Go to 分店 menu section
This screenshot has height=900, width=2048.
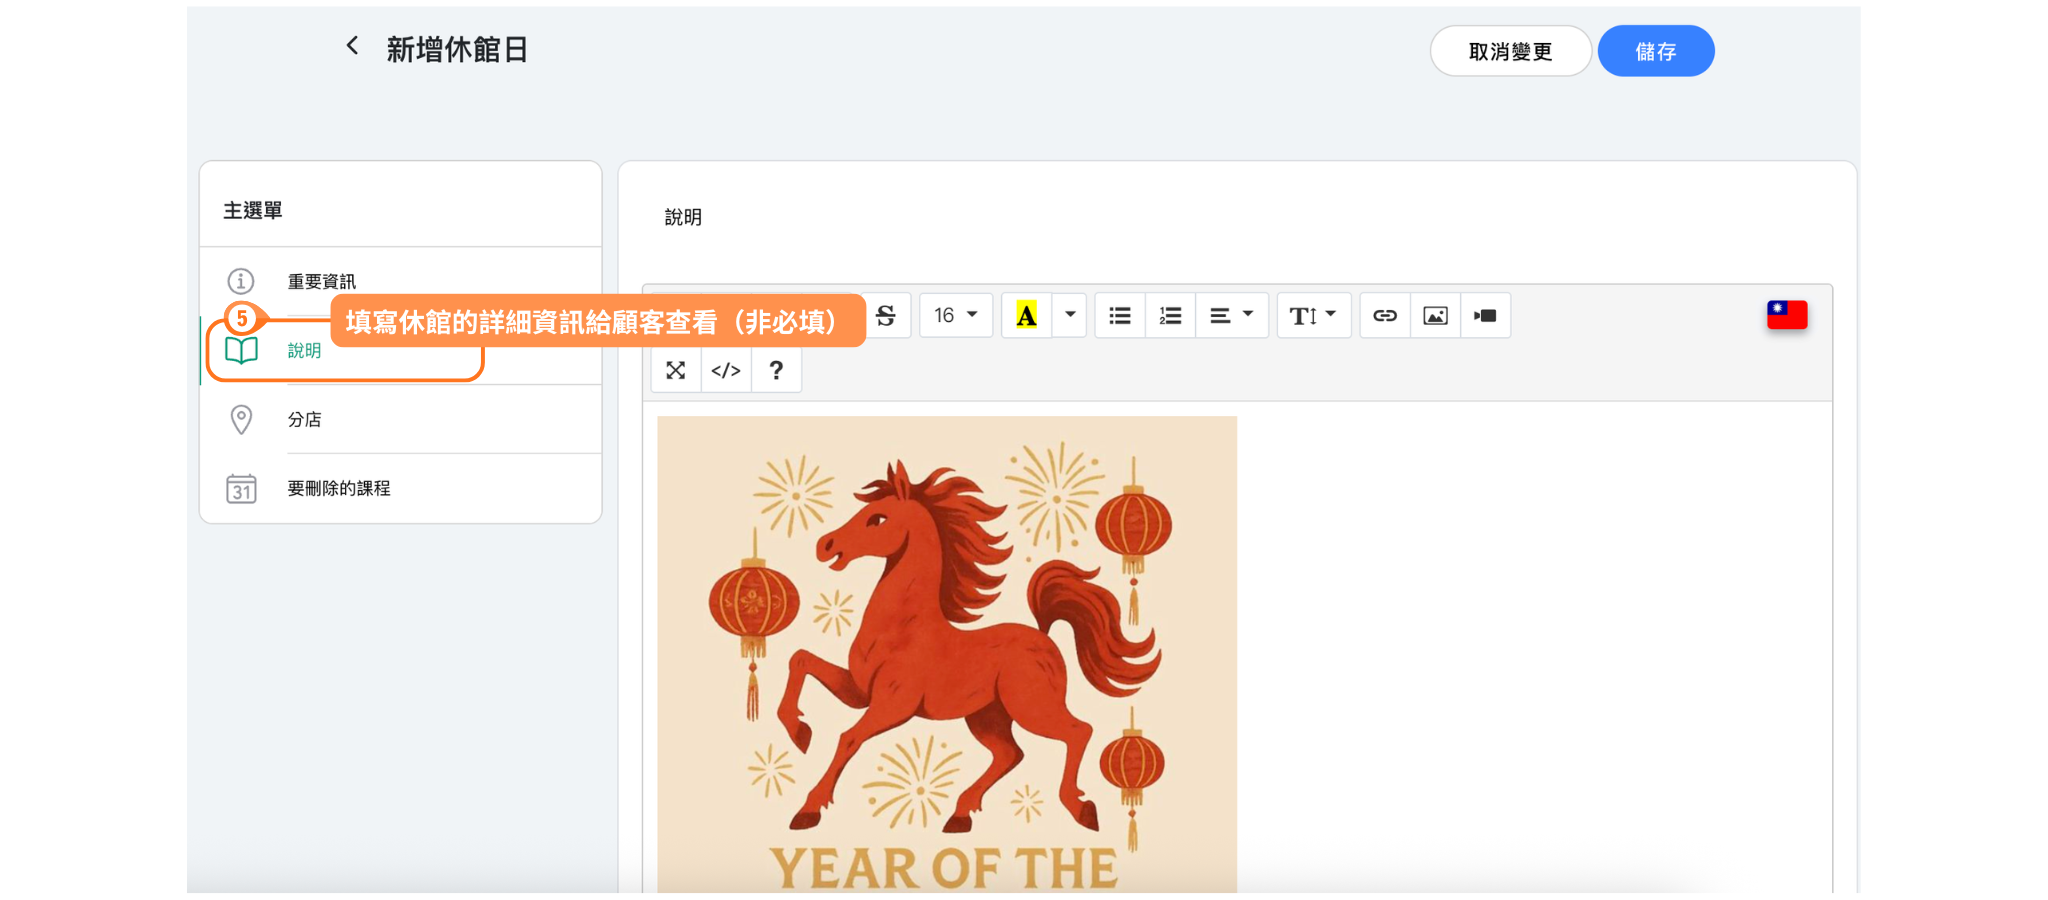305,420
